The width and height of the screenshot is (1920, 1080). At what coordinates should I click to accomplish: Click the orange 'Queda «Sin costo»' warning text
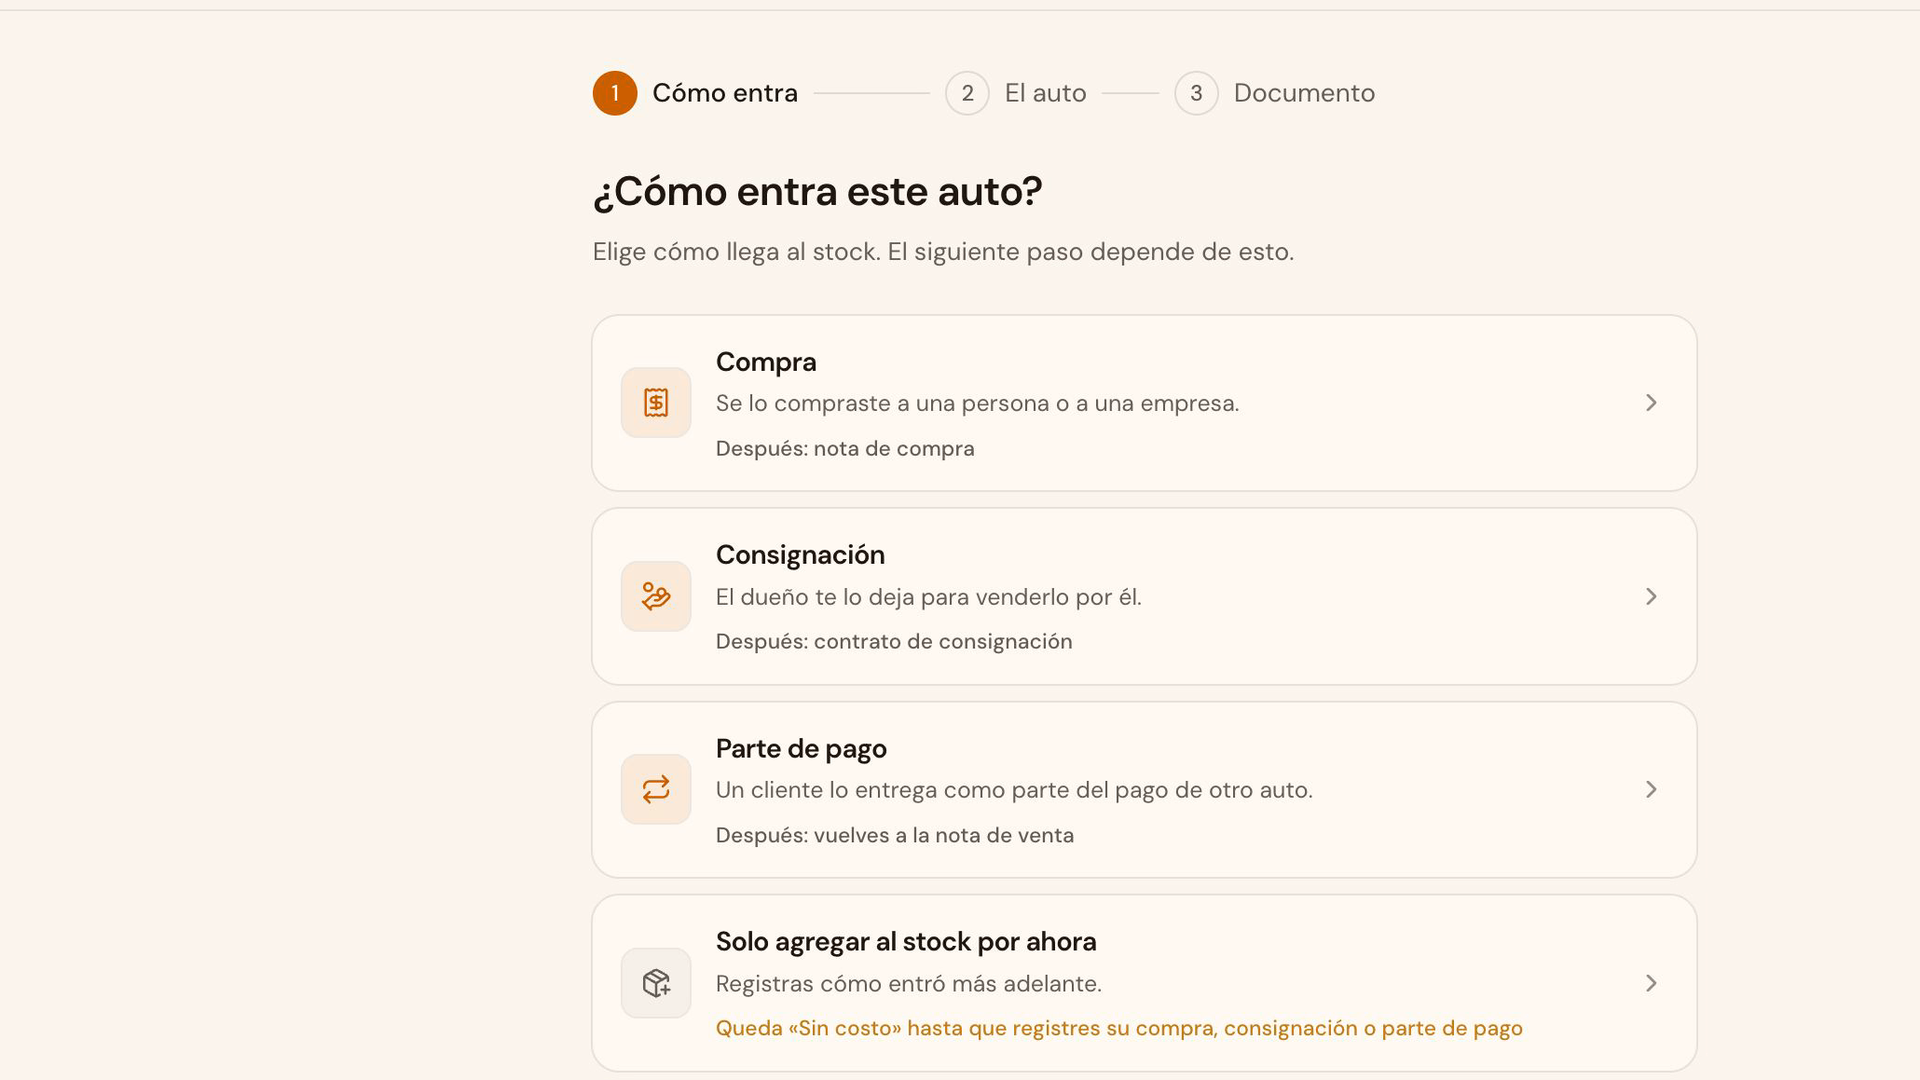click(1119, 1029)
